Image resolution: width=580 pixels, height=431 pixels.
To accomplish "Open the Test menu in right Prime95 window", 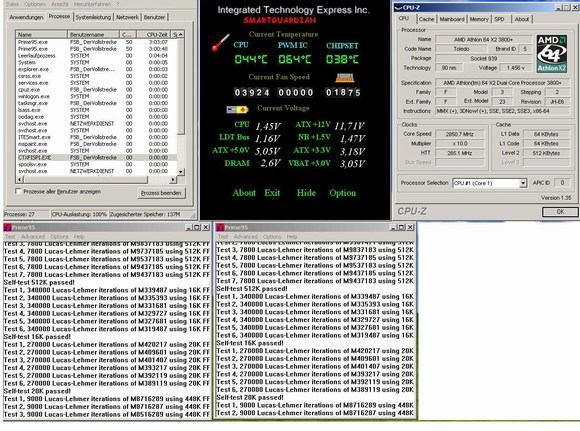I will pos(223,236).
